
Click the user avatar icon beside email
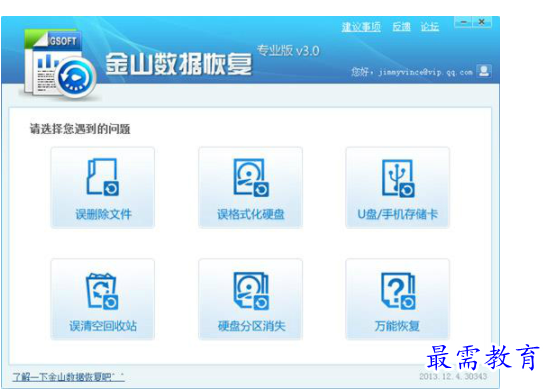point(484,71)
